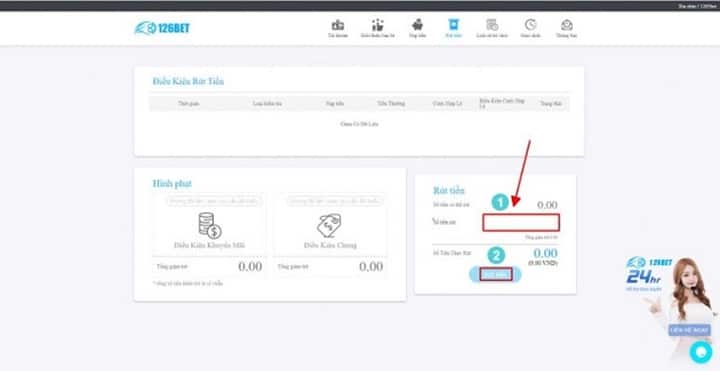Open the account link in top bar

(697, 6)
